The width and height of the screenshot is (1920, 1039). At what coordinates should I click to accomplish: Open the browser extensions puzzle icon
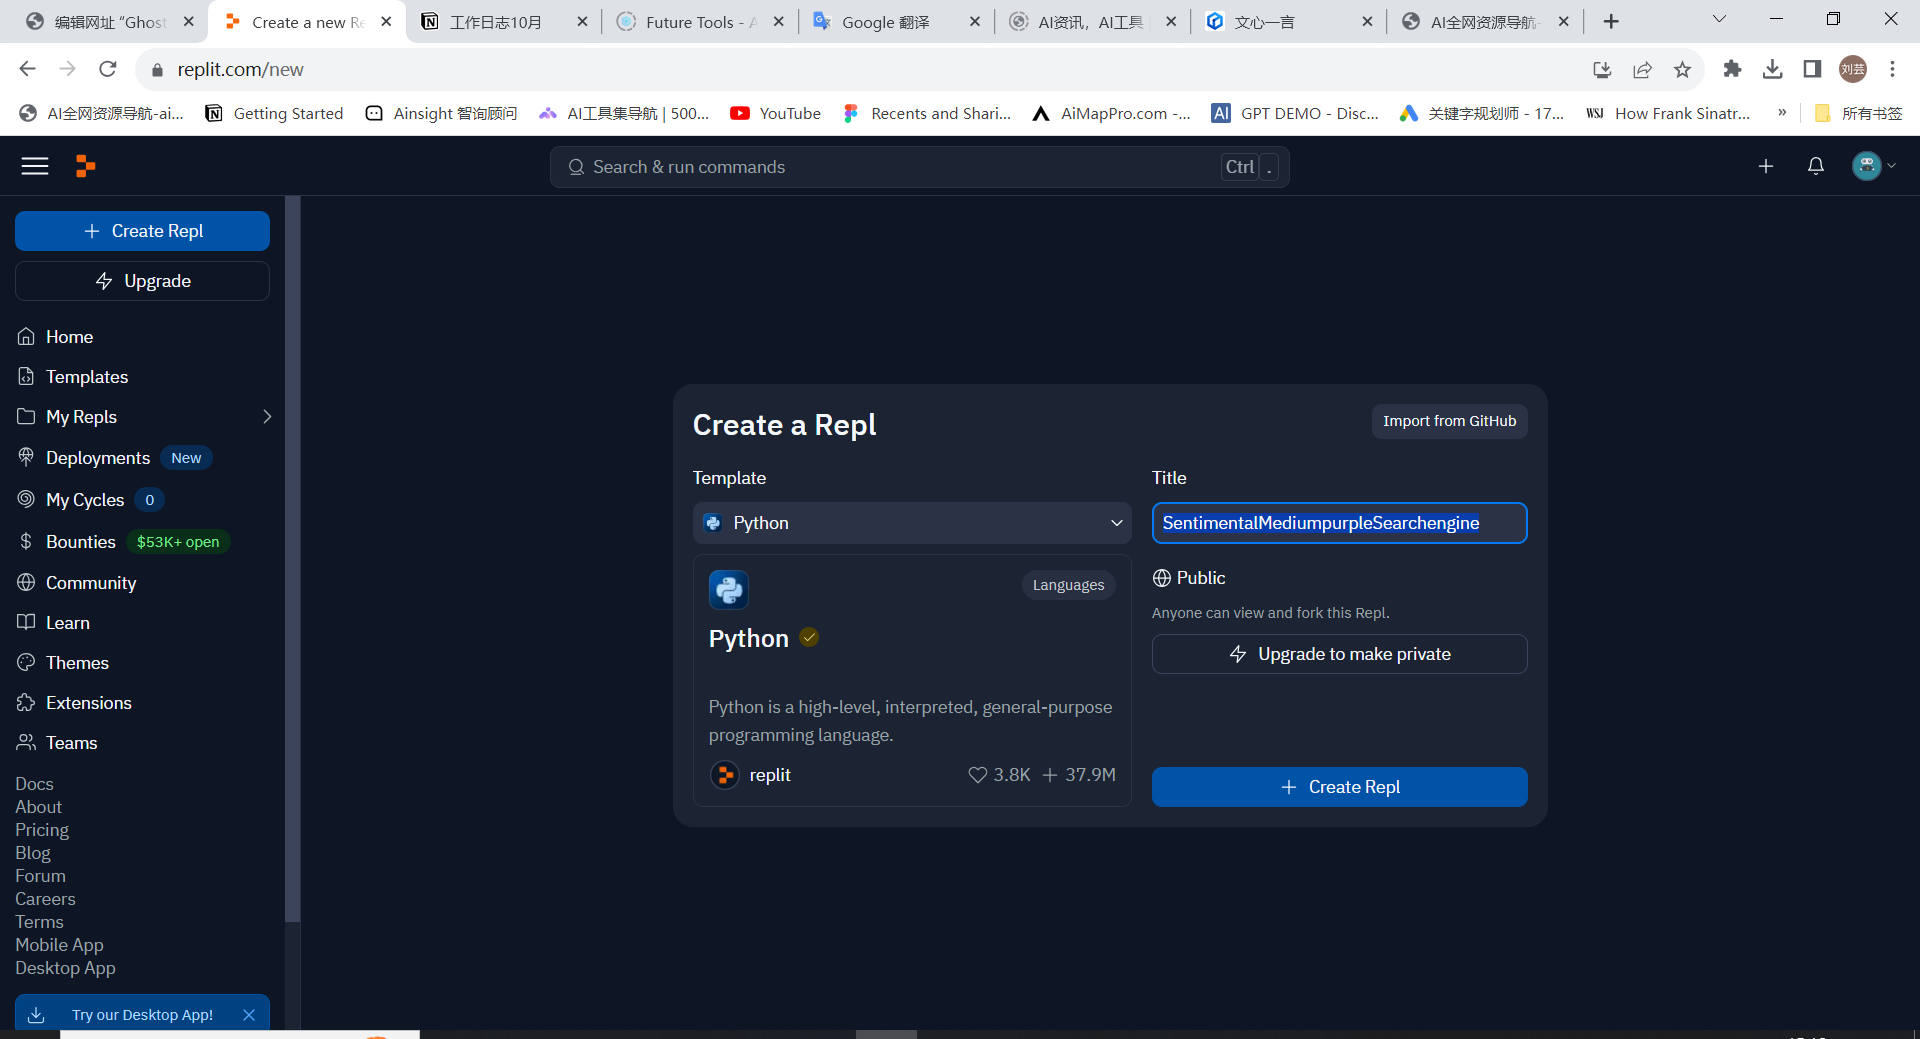[1732, 69]
